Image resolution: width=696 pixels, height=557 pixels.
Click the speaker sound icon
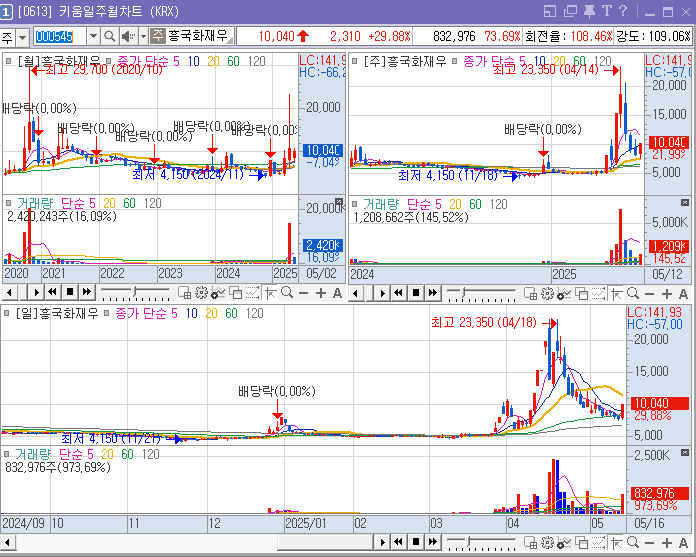128,36
